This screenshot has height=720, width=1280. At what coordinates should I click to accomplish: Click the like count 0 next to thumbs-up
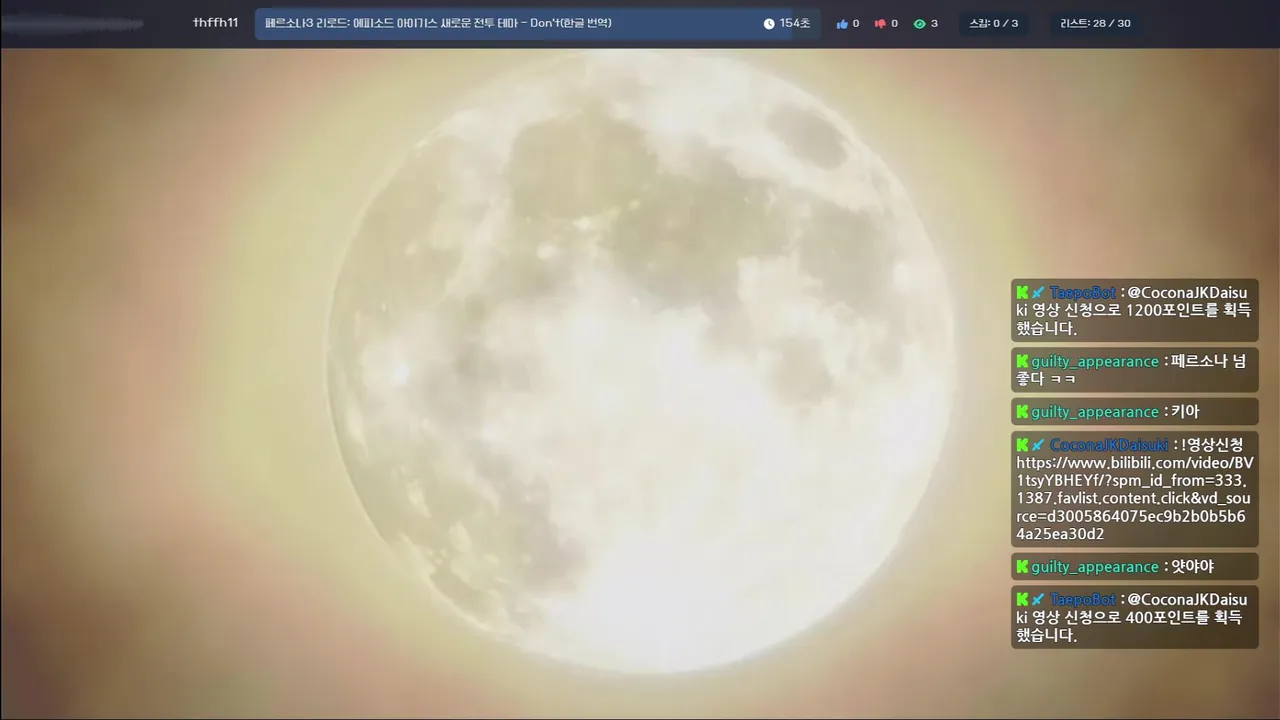click(x=856, y=23)
